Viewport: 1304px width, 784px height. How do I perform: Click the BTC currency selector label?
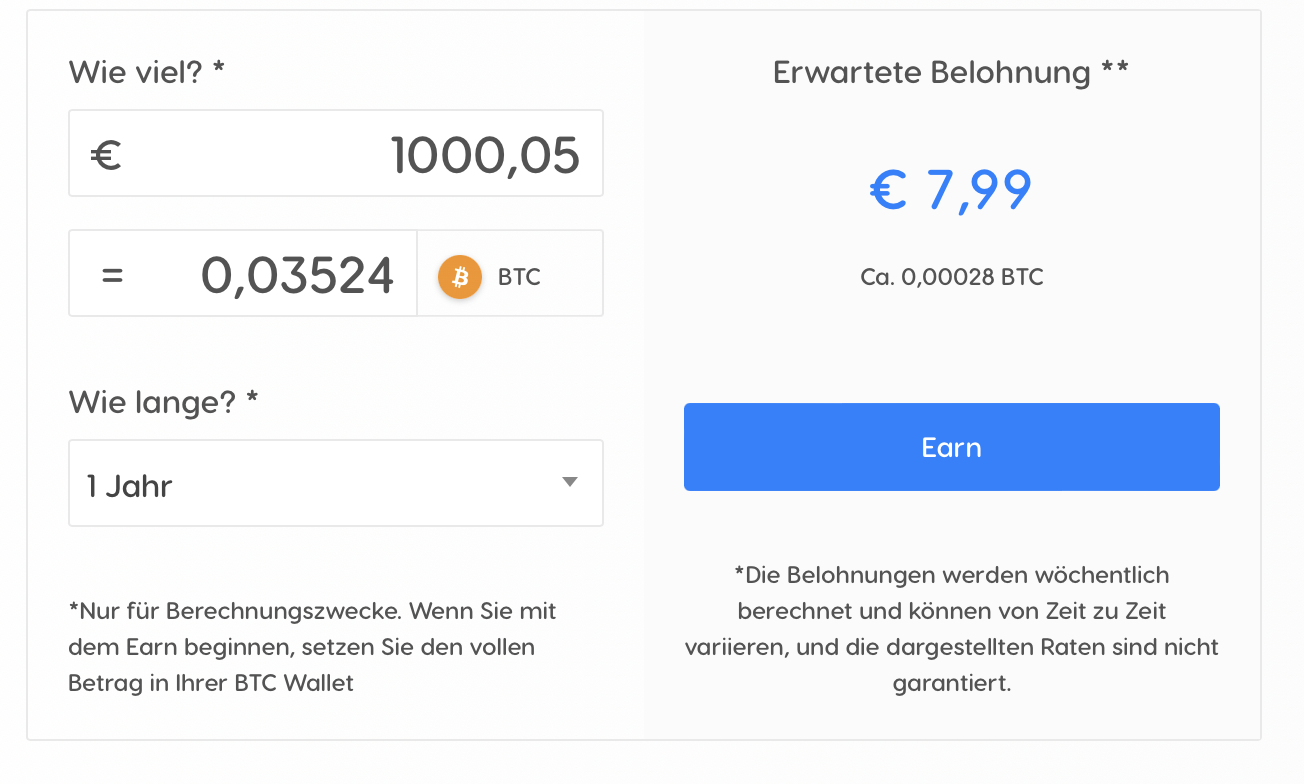[x=519, y=277]
